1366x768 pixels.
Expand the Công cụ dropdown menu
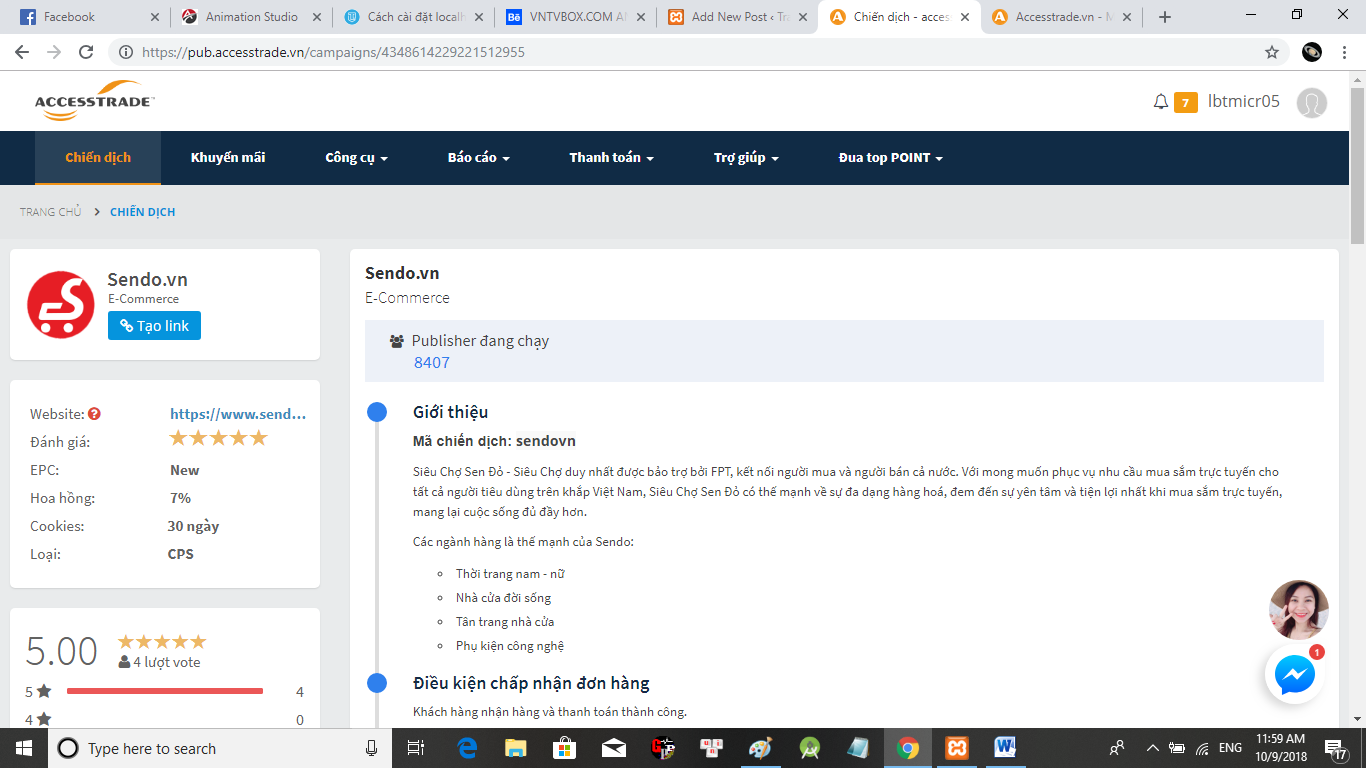tap(356, 158)
